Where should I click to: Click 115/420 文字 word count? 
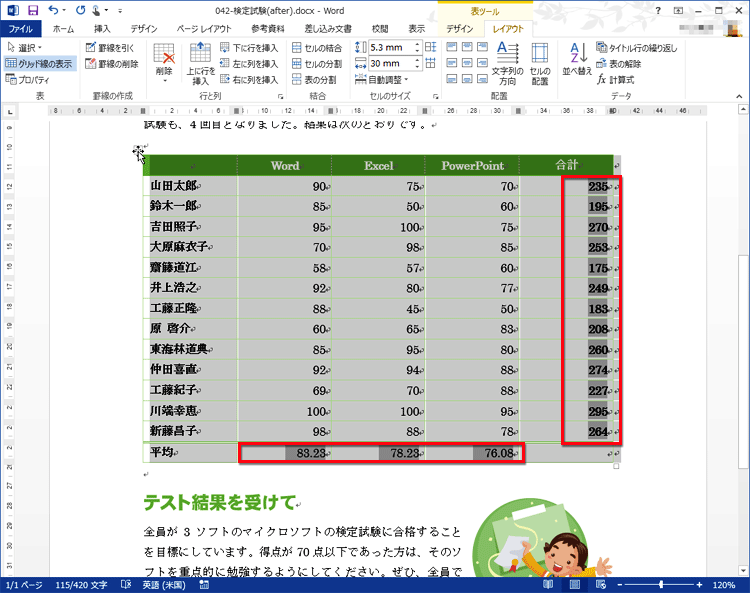tap(81, 584)
